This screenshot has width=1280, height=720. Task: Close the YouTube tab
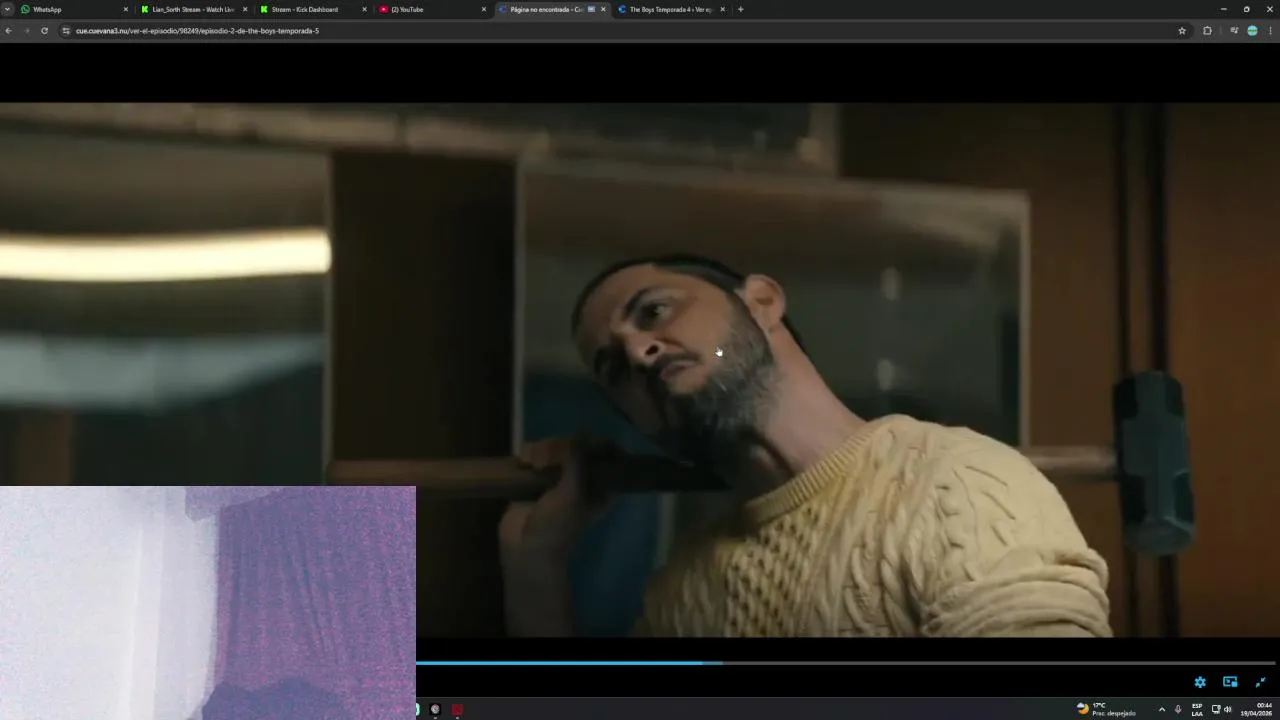(x=483, y=9)
